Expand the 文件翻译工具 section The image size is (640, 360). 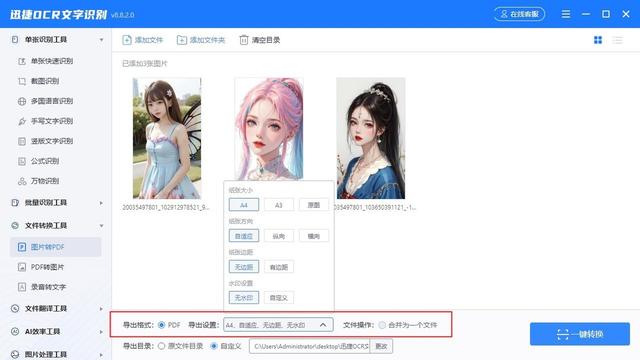[x=101, y=309]
